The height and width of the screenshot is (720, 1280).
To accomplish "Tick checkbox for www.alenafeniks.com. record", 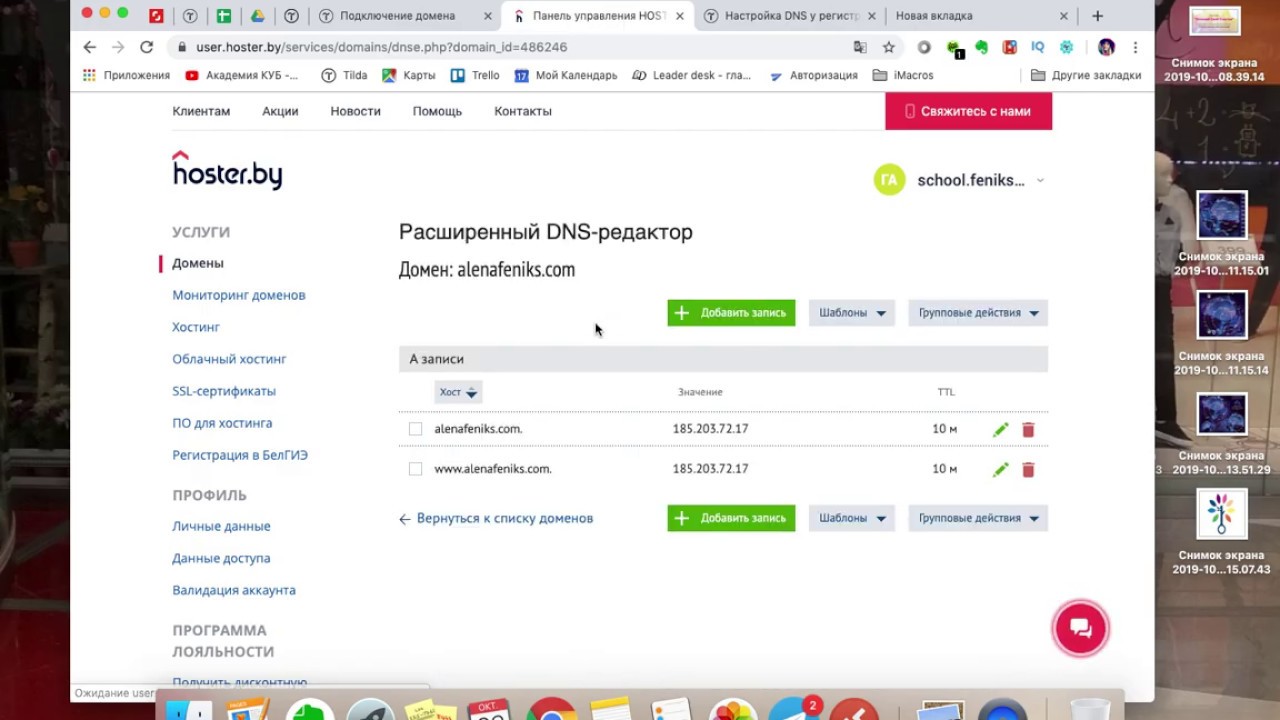I will [415, 469].
